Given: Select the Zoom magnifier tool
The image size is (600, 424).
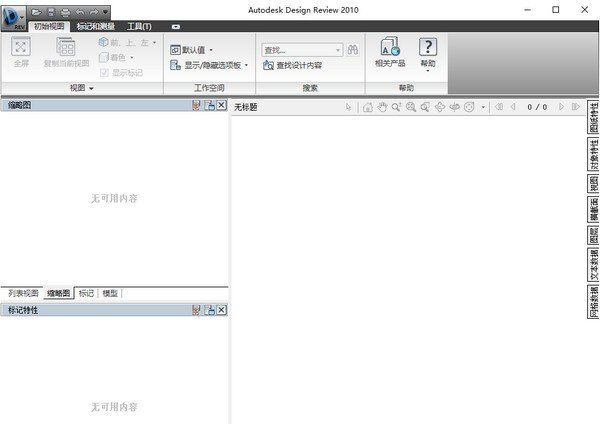Looking at the screenshot, I should click(x=397, y=107).
